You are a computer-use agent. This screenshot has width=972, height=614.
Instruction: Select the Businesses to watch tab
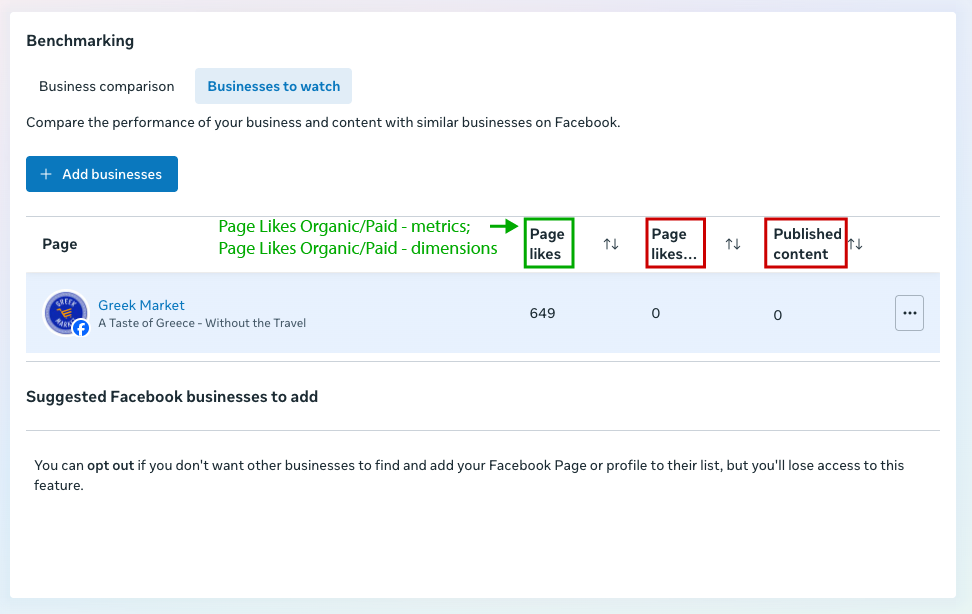(274, 86)
